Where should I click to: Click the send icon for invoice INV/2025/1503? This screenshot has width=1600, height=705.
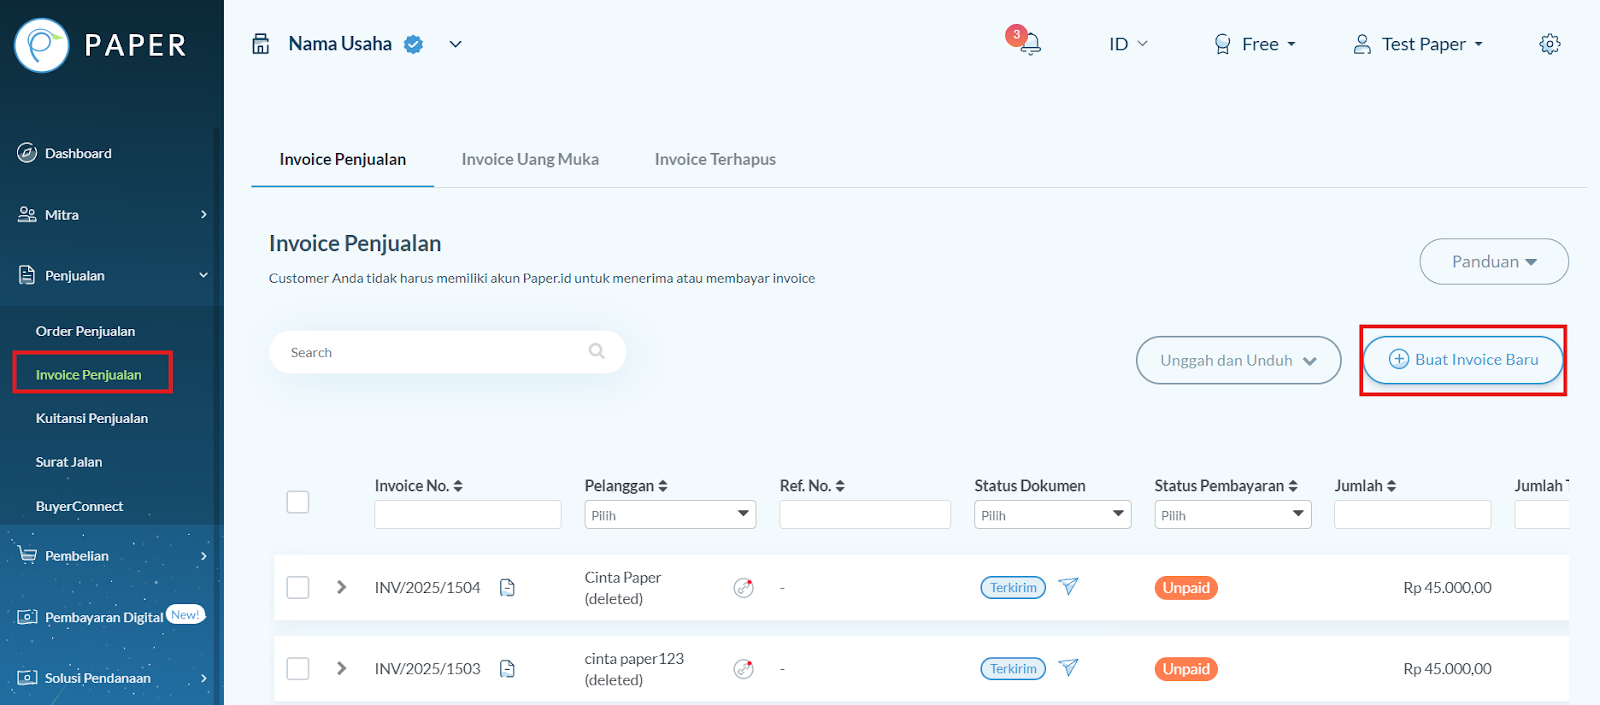[1068, 668]
